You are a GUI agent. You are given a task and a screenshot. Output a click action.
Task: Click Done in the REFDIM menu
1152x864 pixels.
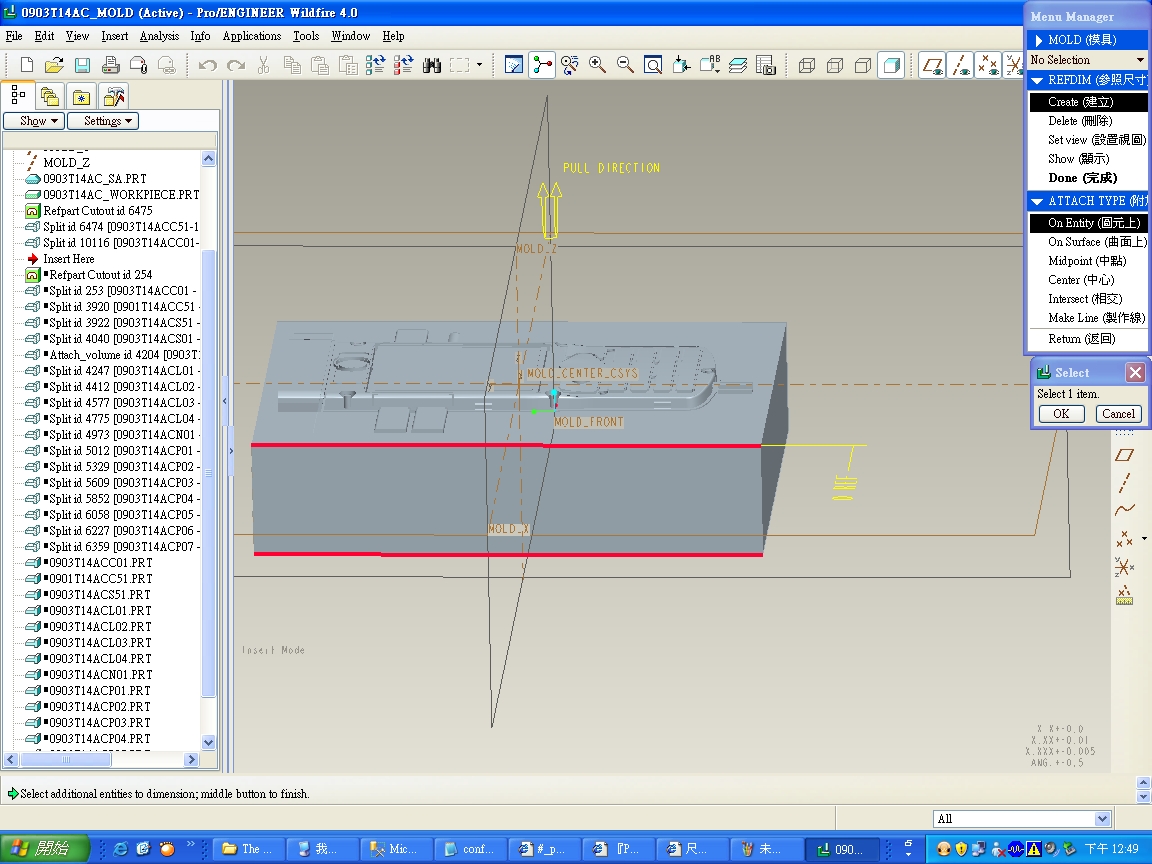pyautogui.click(x=1082, y=178)
